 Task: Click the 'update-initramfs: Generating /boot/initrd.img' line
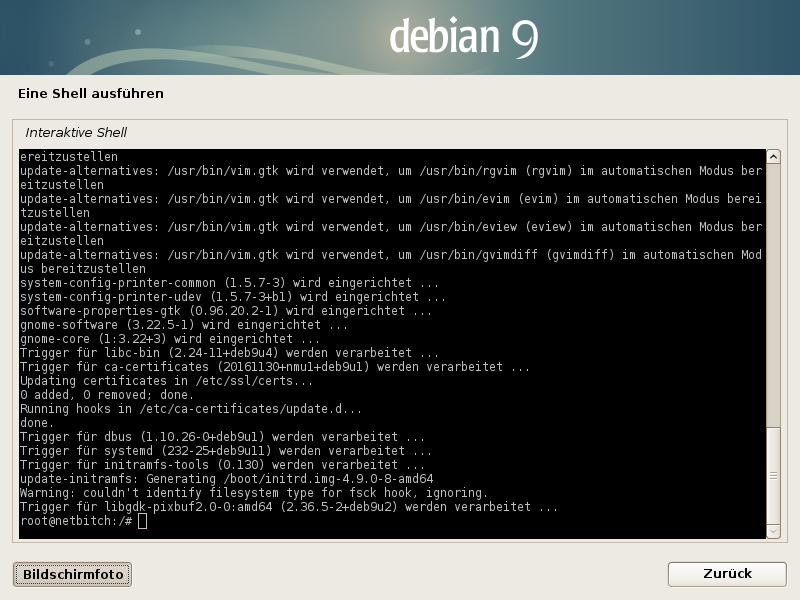tap(226, 479)
